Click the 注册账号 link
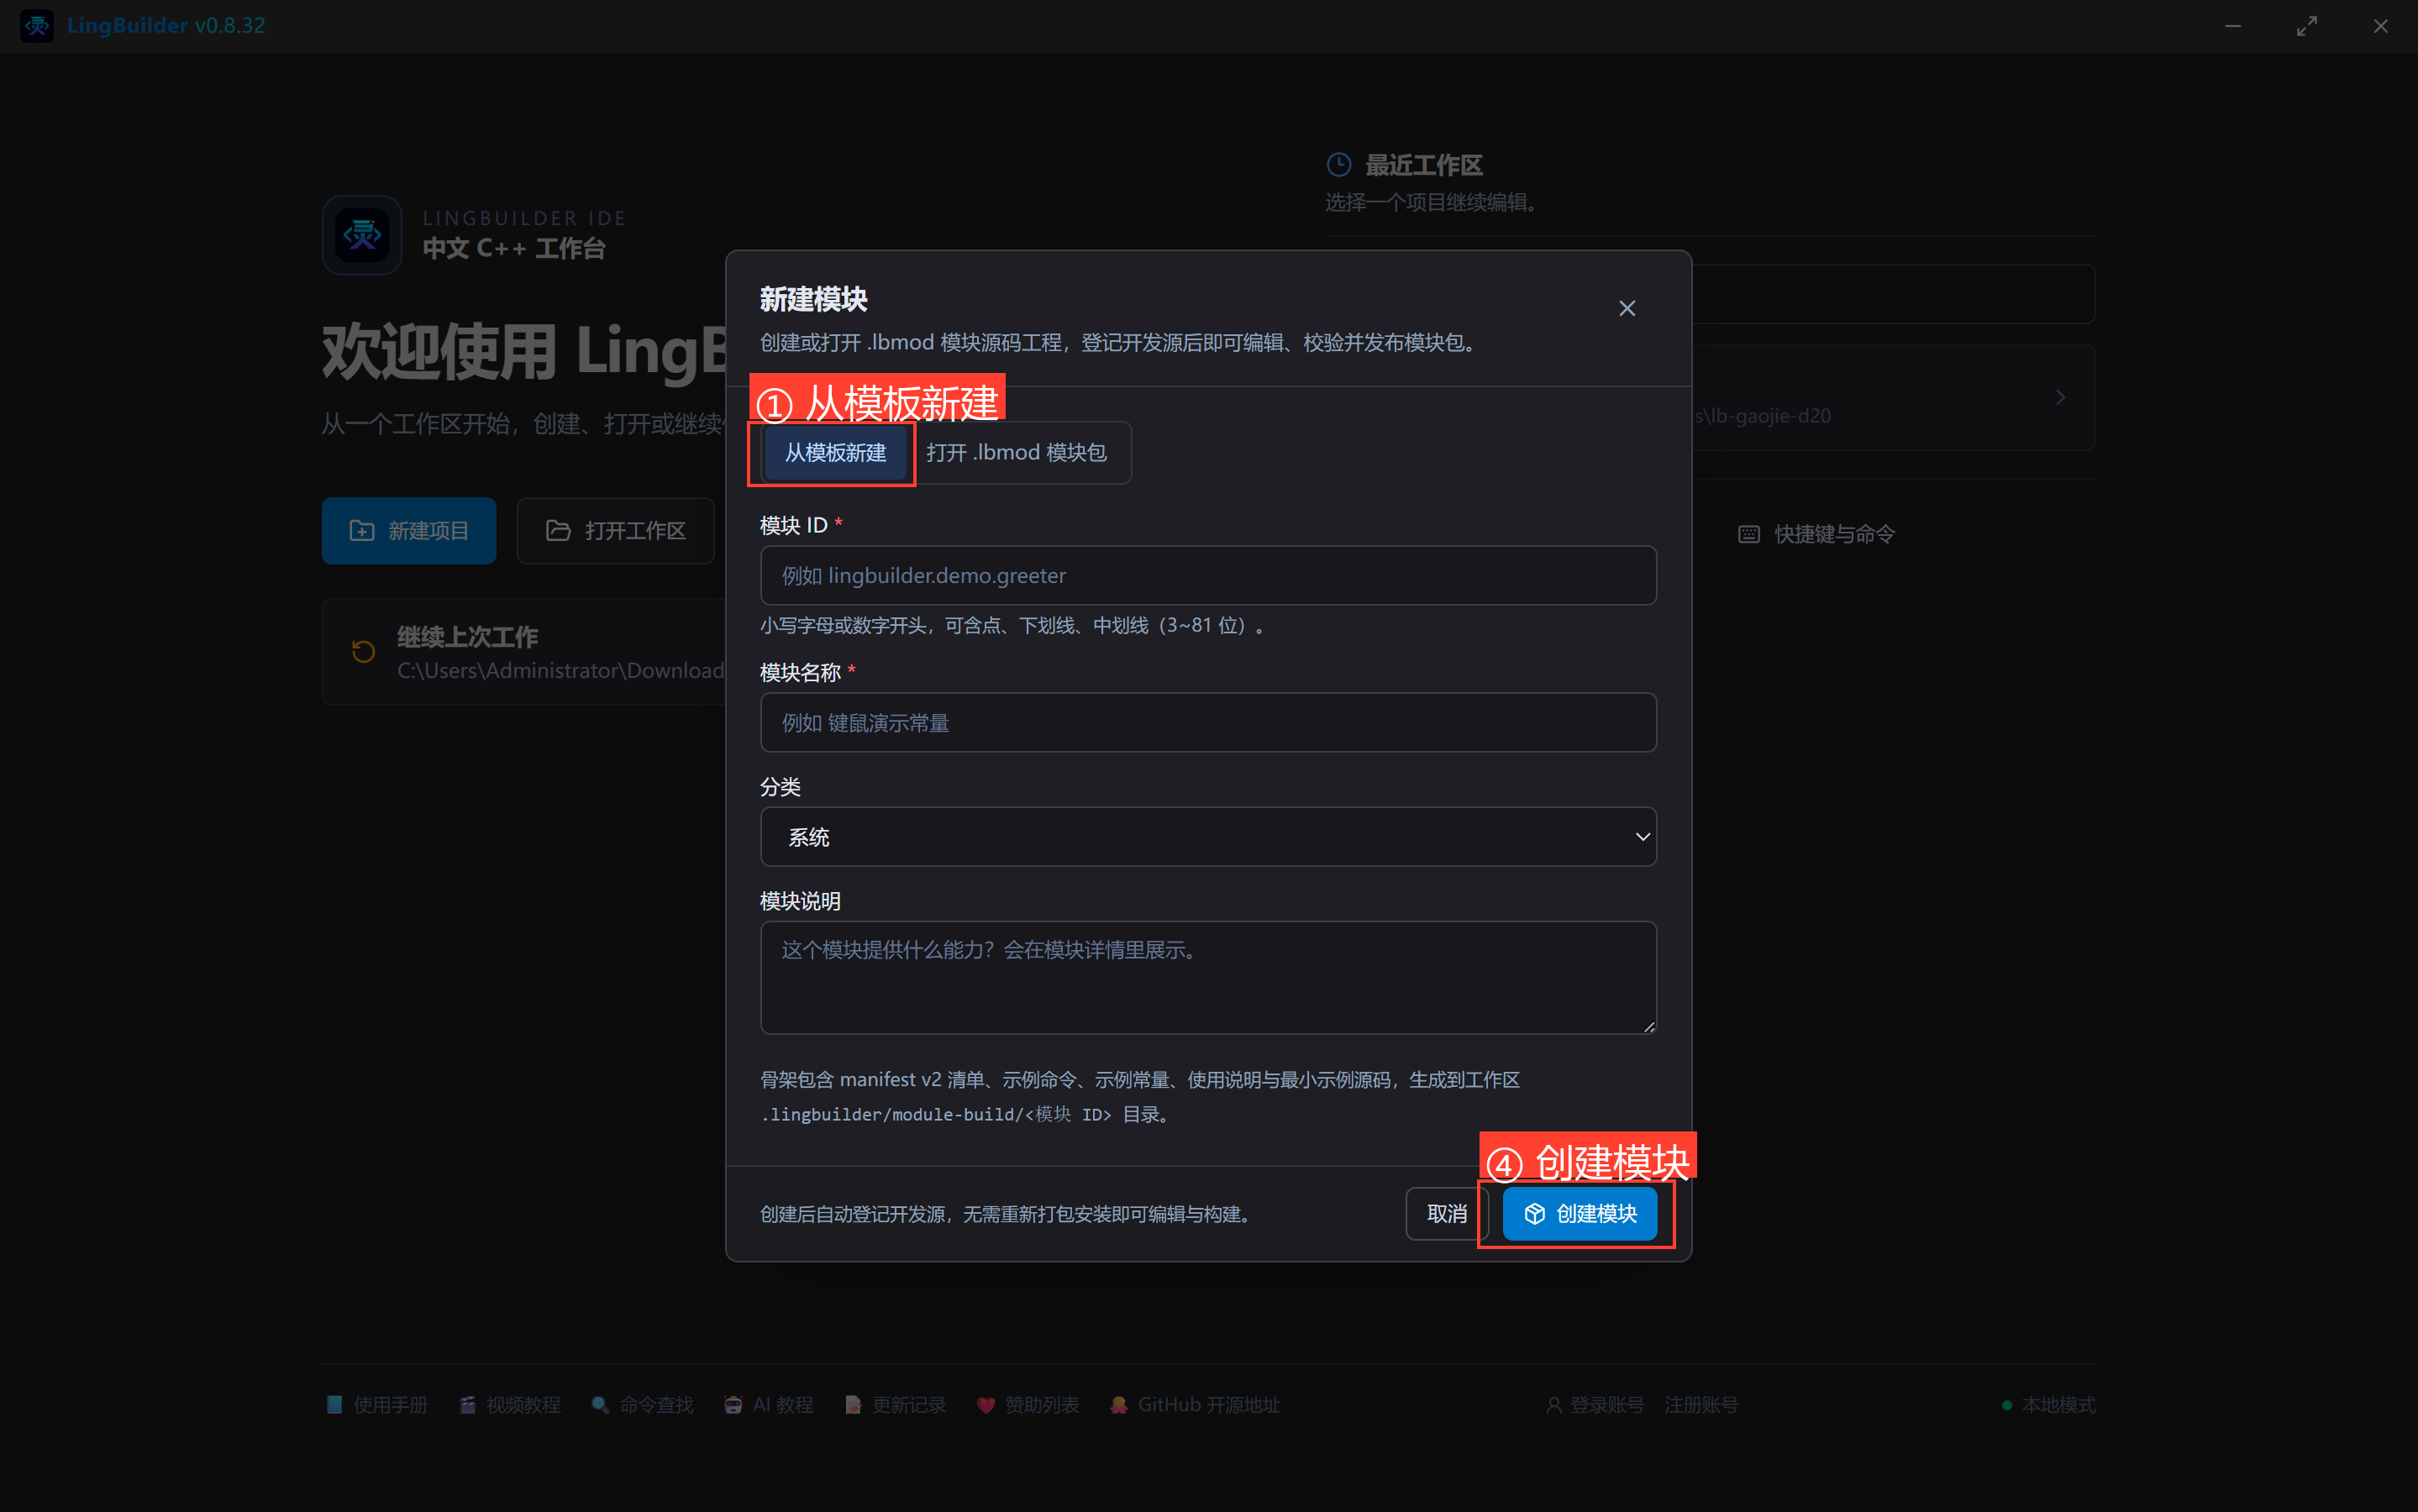This screenshot has width=2418, height=1512. (1701, 1404)
